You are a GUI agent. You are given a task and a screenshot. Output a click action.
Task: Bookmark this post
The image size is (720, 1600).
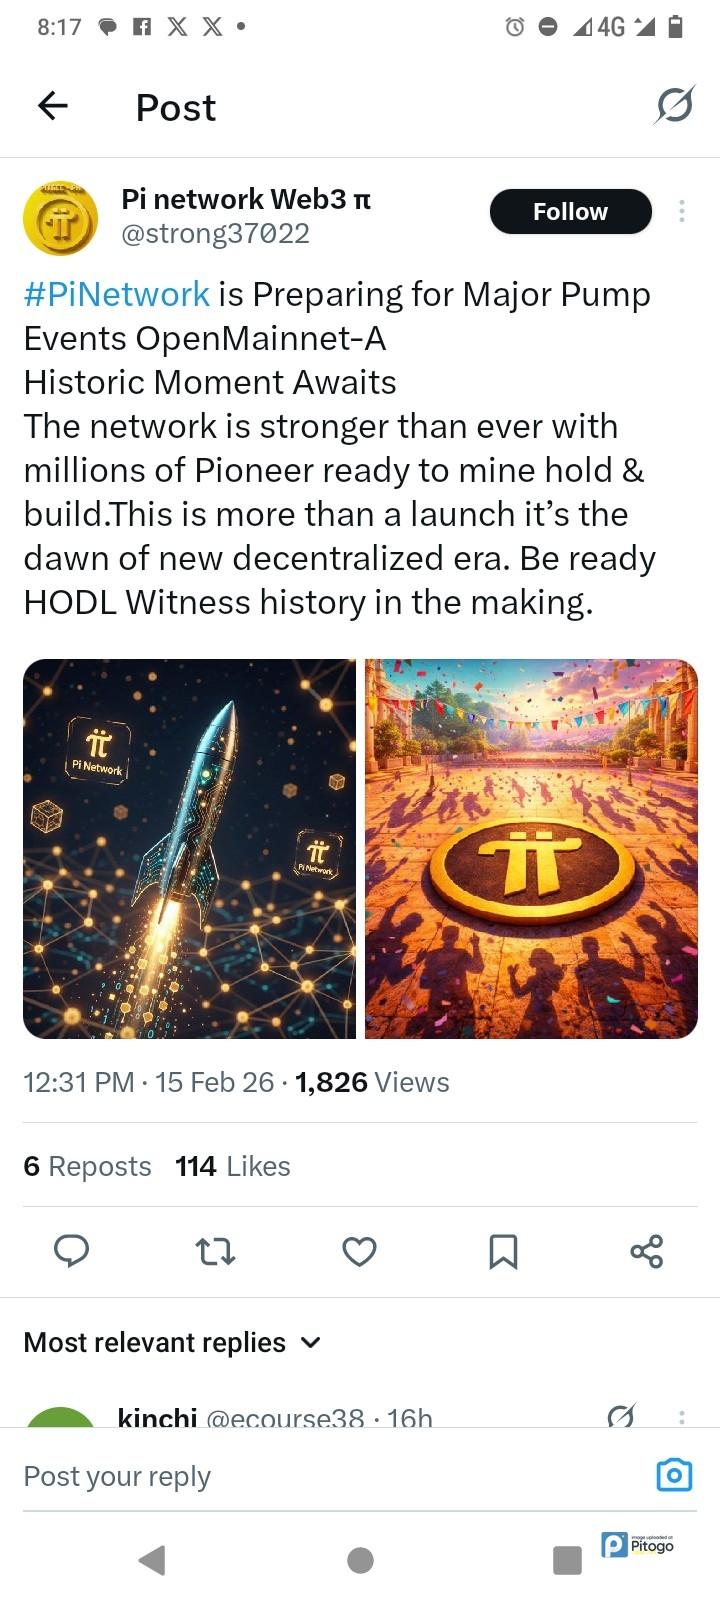503,1251
